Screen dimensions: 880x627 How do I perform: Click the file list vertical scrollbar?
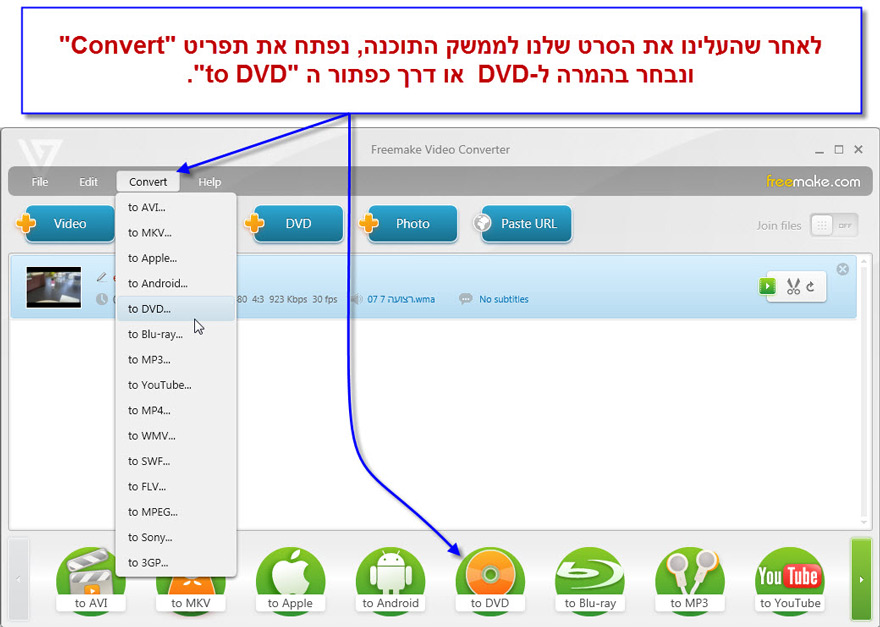pyautogui.click(x=864, y=391)
